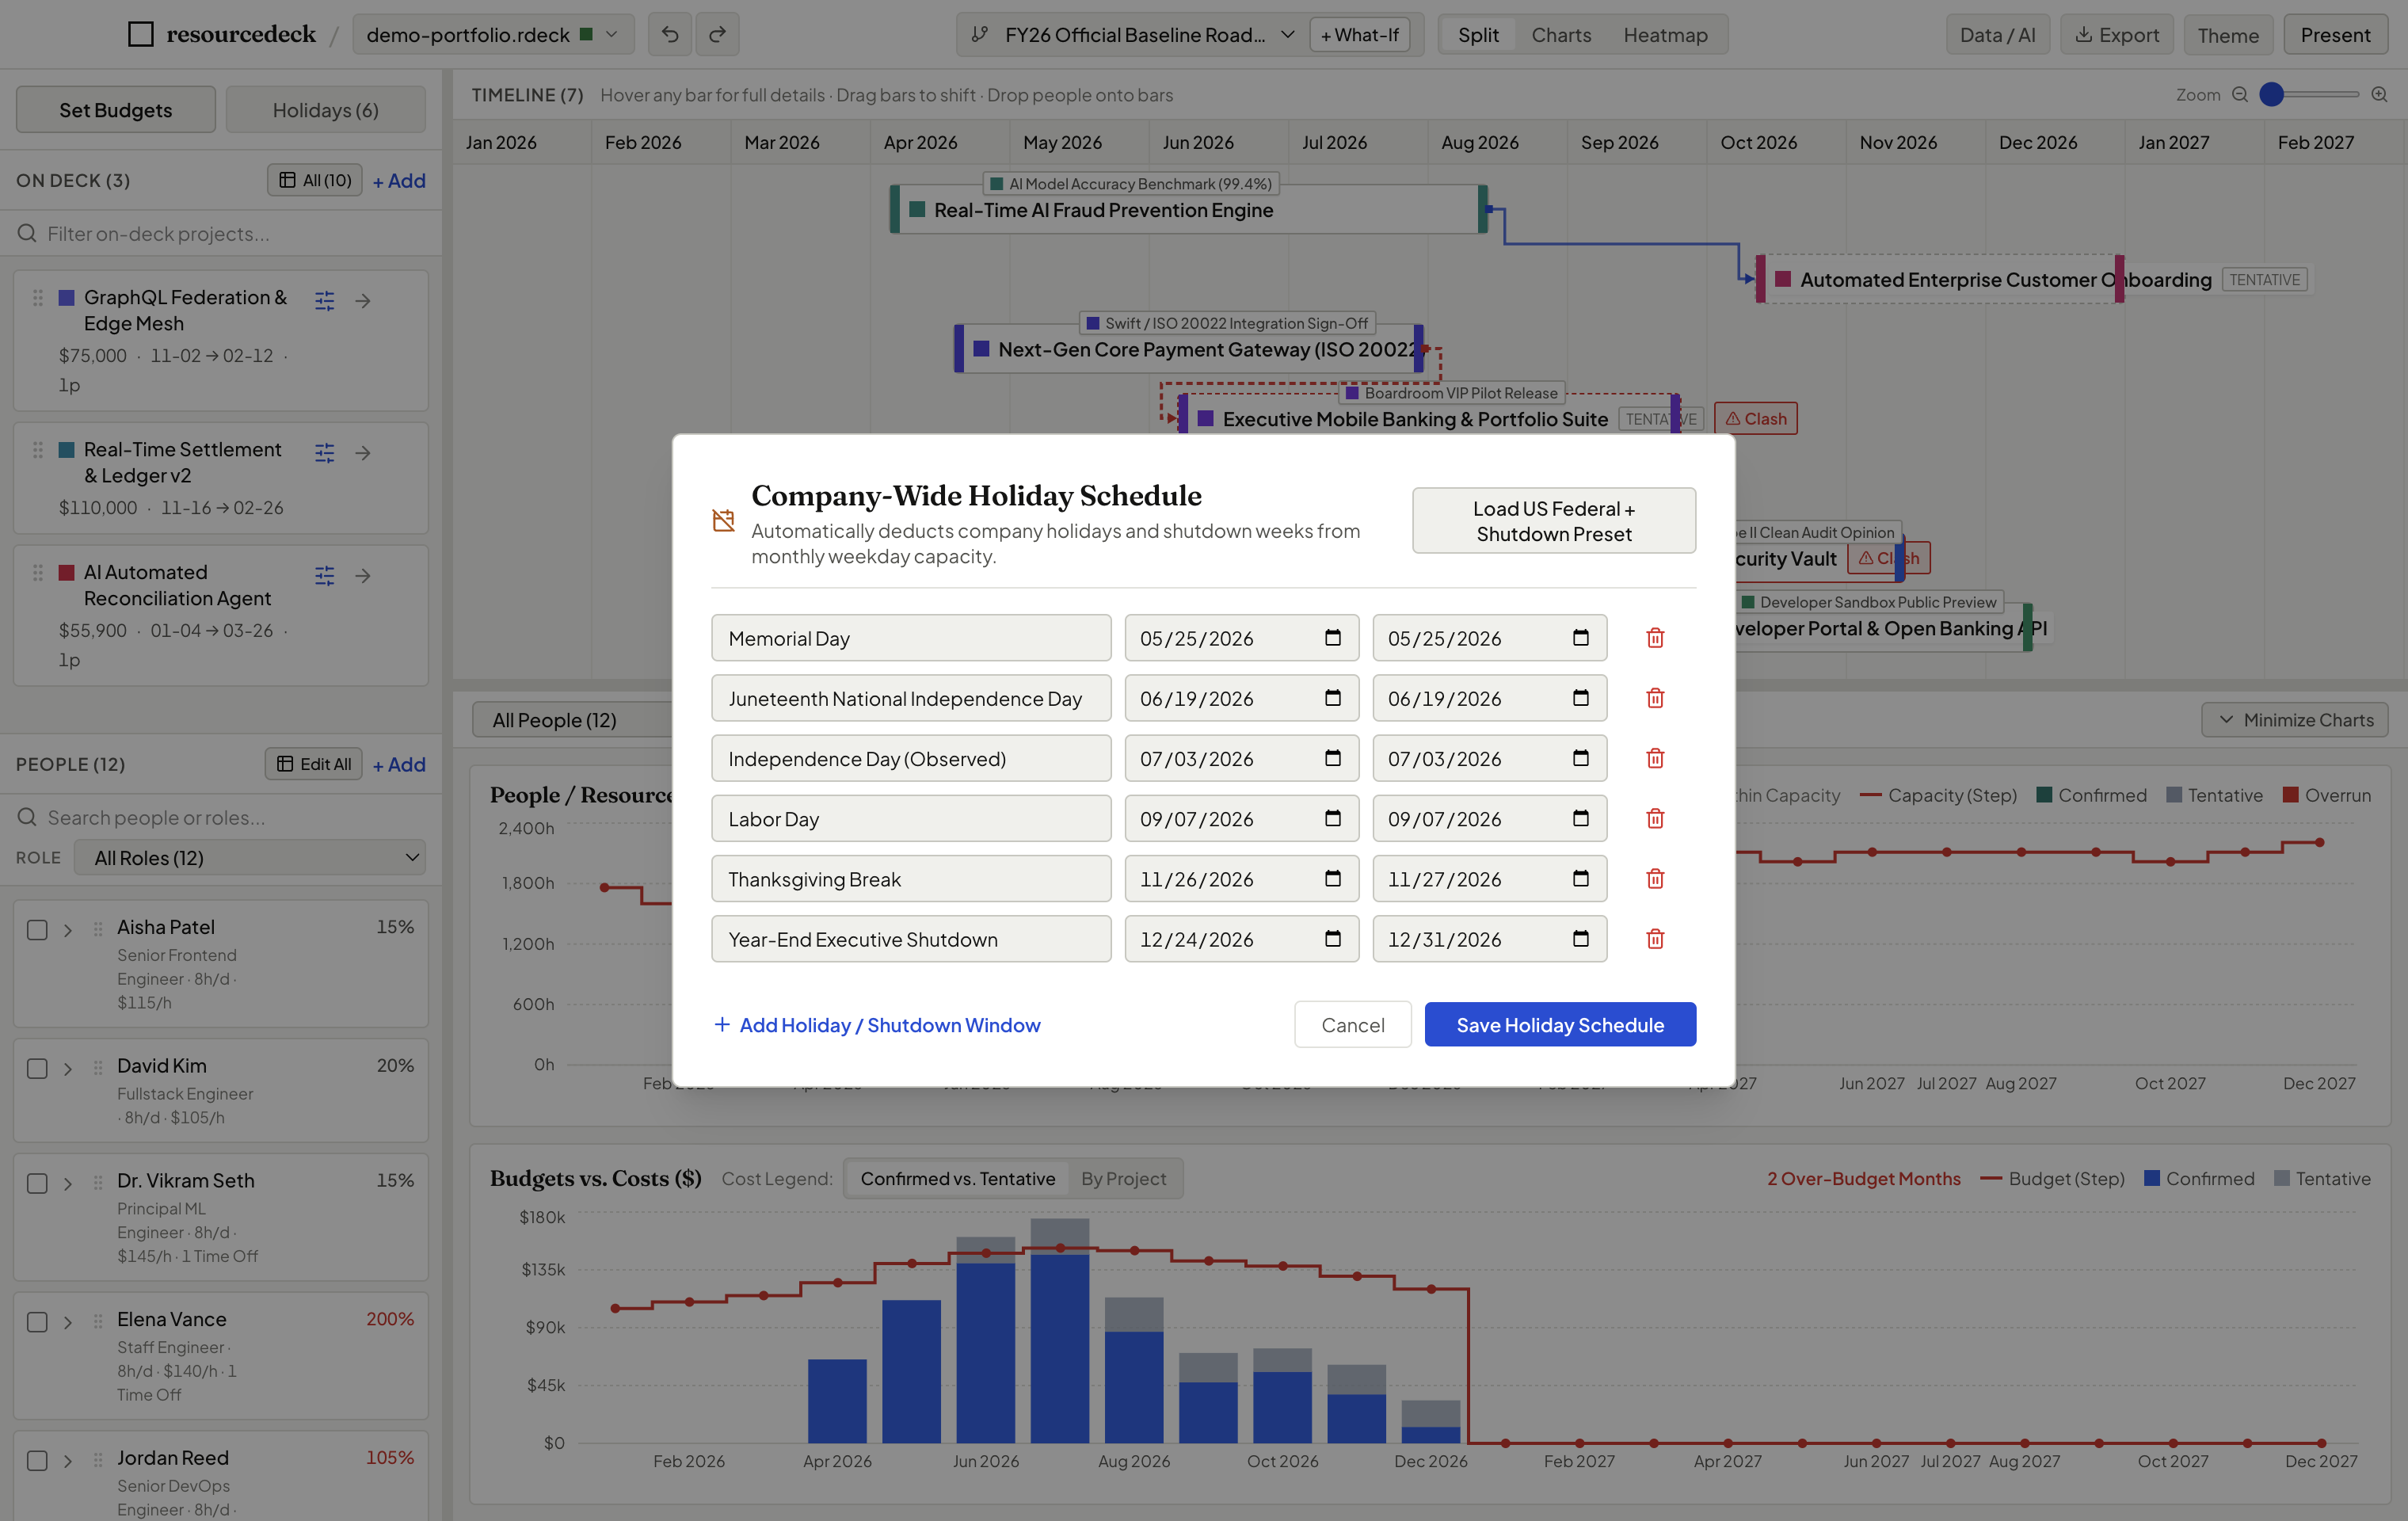Screen dimensions: 2408x1521
Task: Tick the Aisha Patel checkbox
Action: point(38,929)
